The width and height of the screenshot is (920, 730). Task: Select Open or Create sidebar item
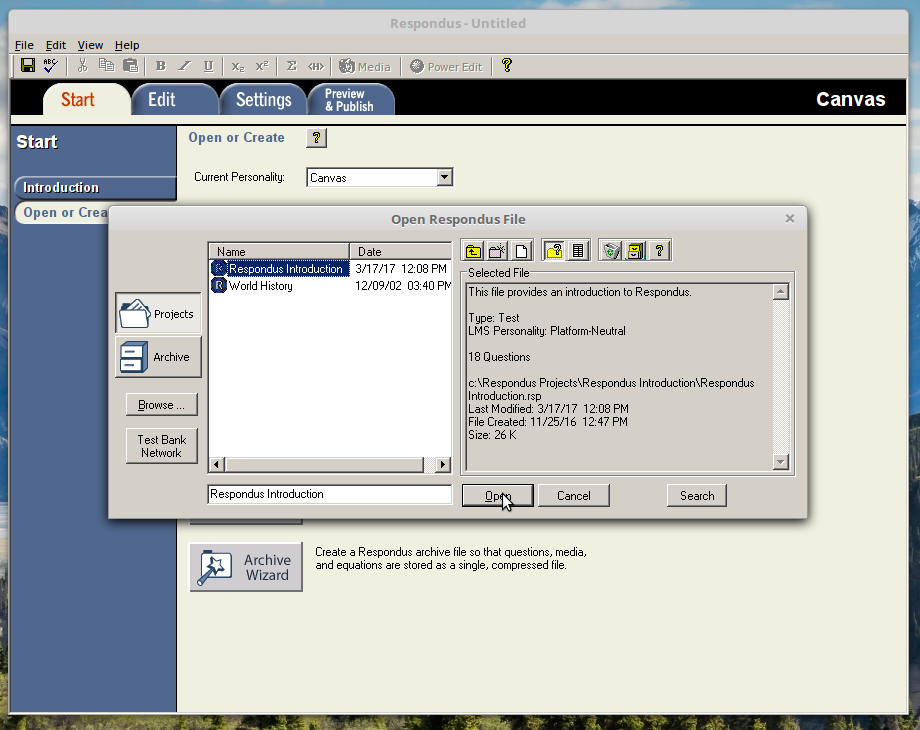[x=62, y=212]
